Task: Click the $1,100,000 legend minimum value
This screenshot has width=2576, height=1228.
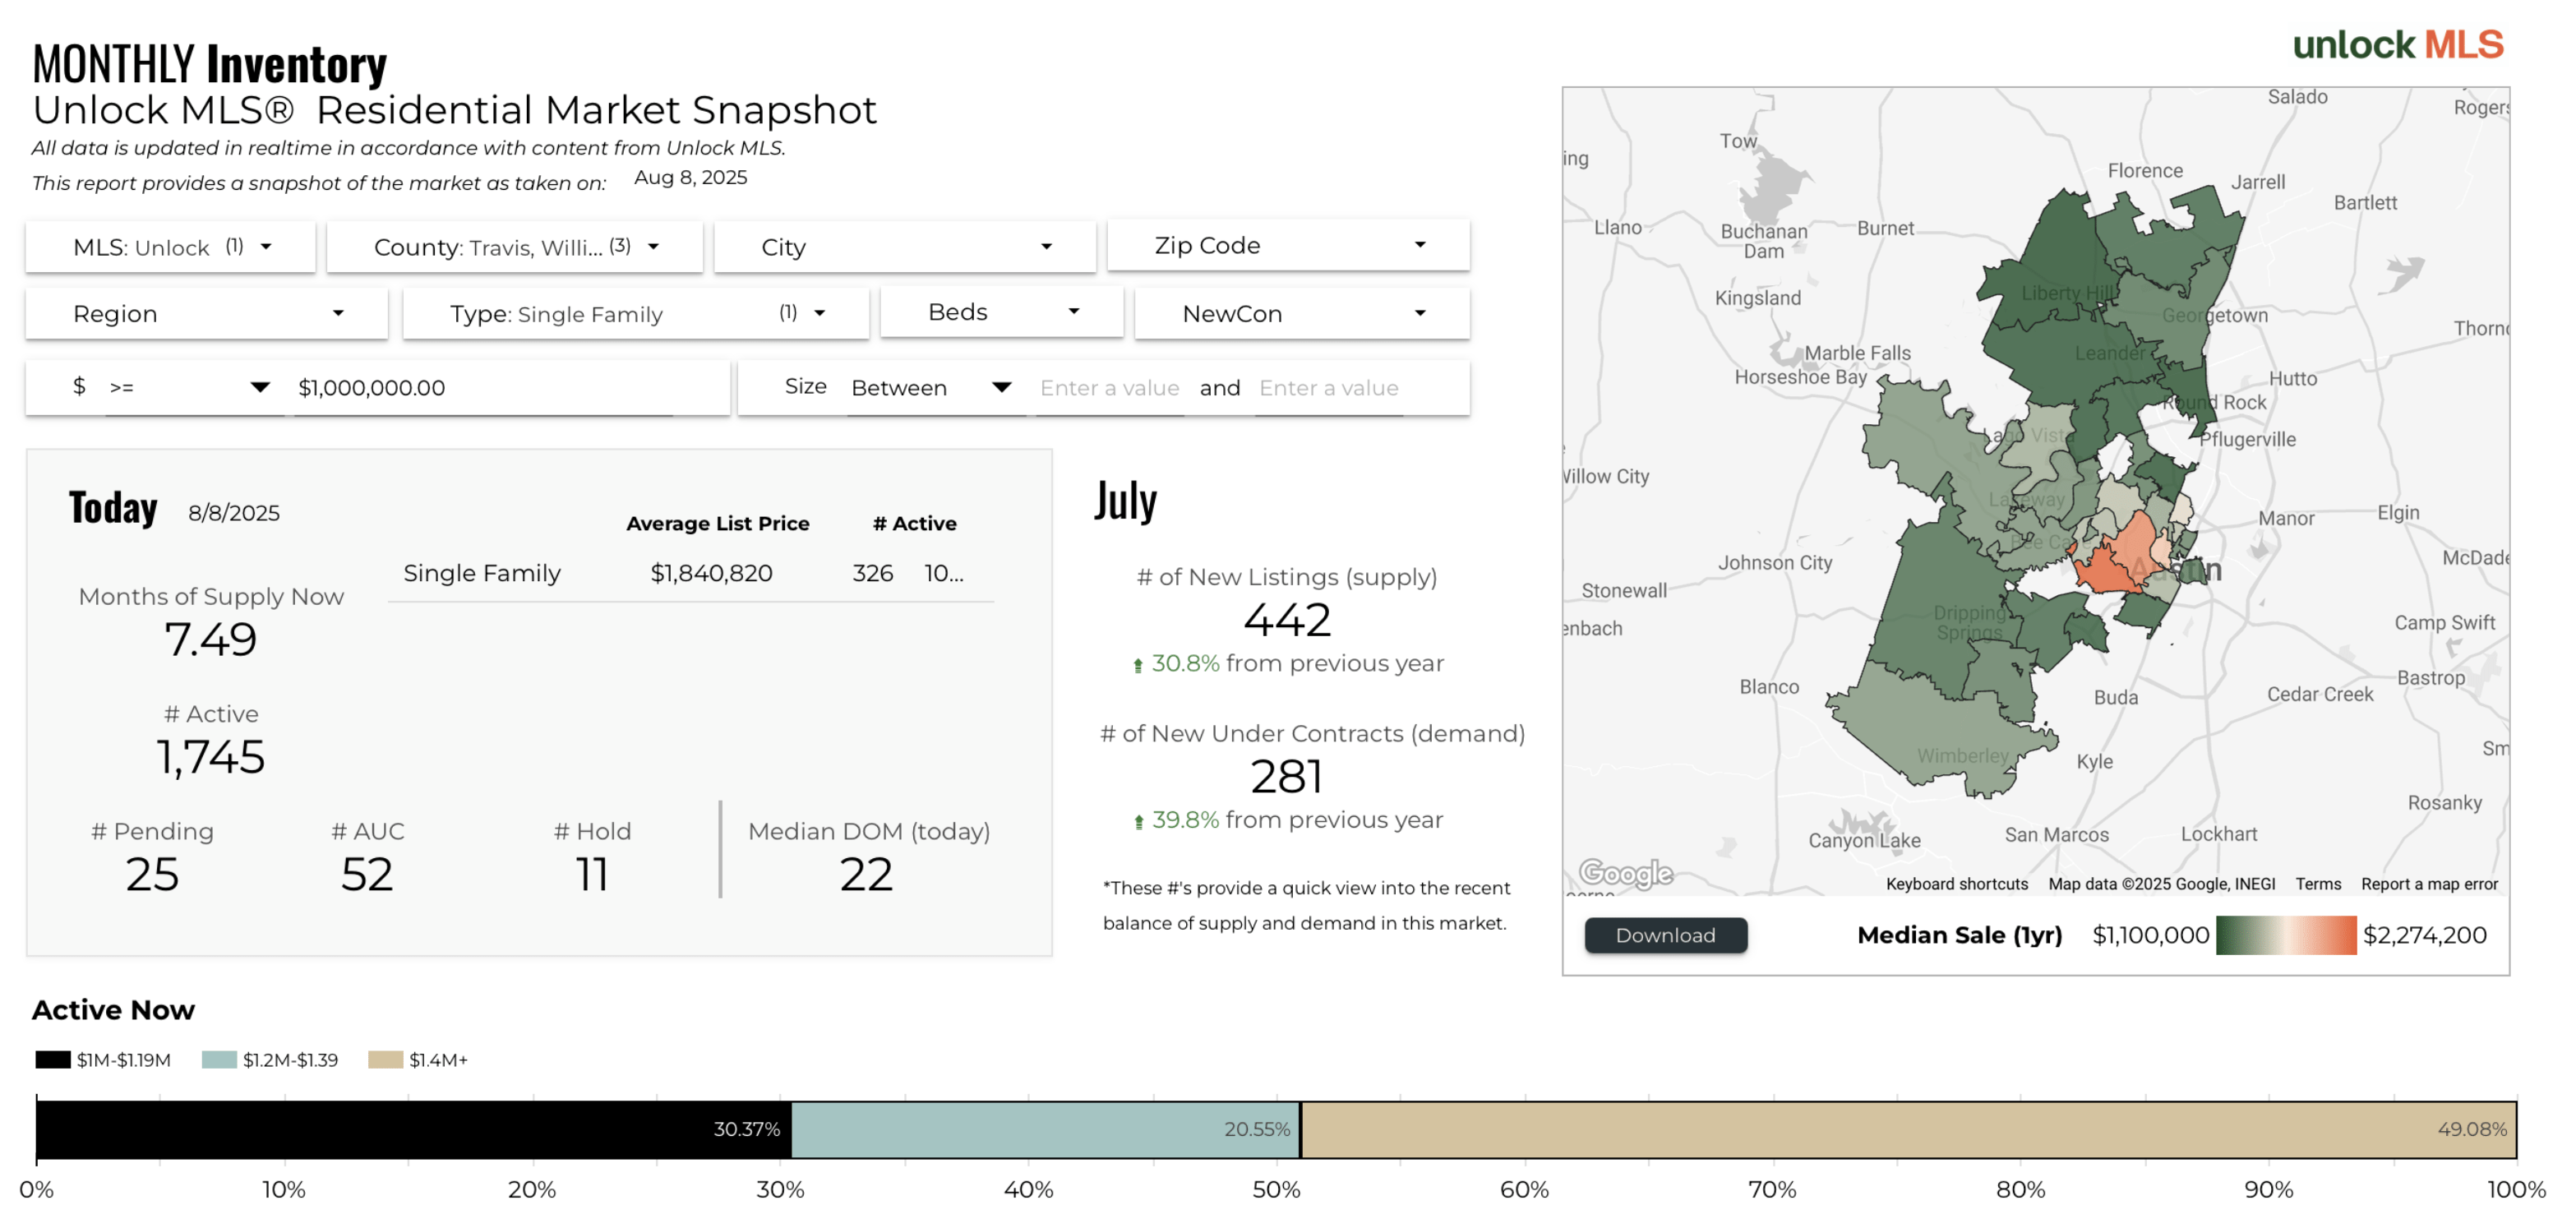Action: point(2151,935)
